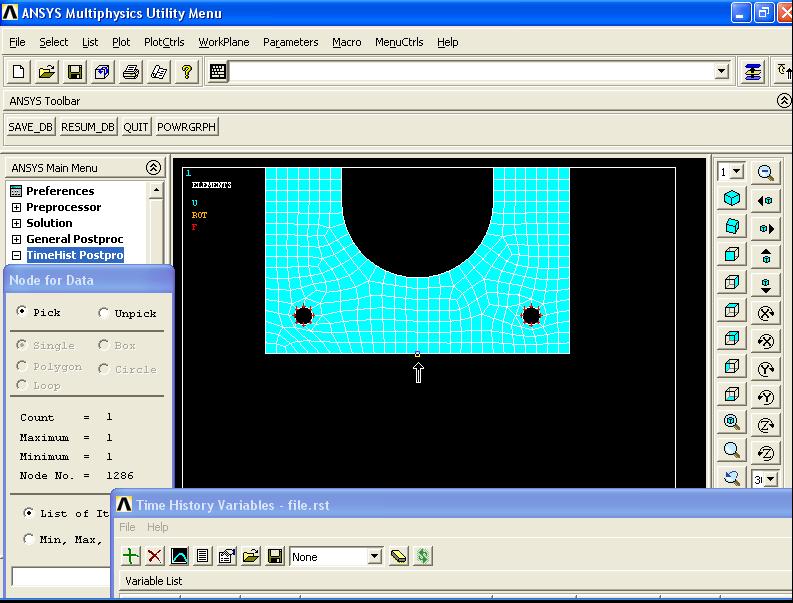Pan model left arrow icon

[x=766, y=201]
